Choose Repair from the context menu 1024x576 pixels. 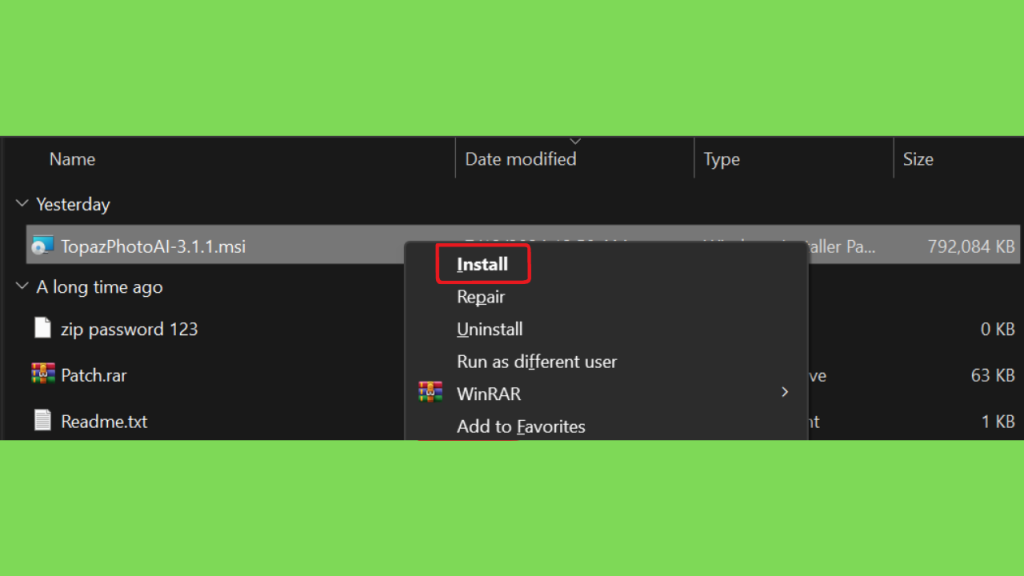[481, 297]
